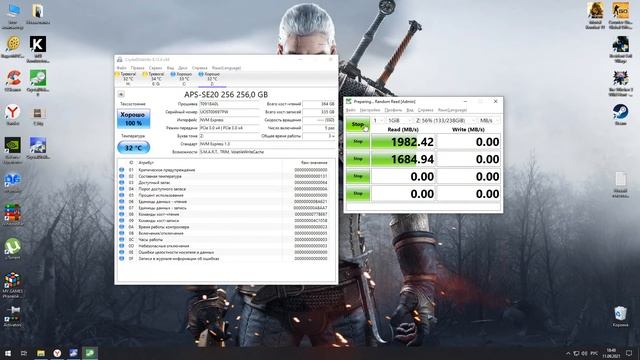The width and height of the screenshot is (640, 360).
Task: Select the SMART attribute row with ID 02
Action: pos(227,176)
